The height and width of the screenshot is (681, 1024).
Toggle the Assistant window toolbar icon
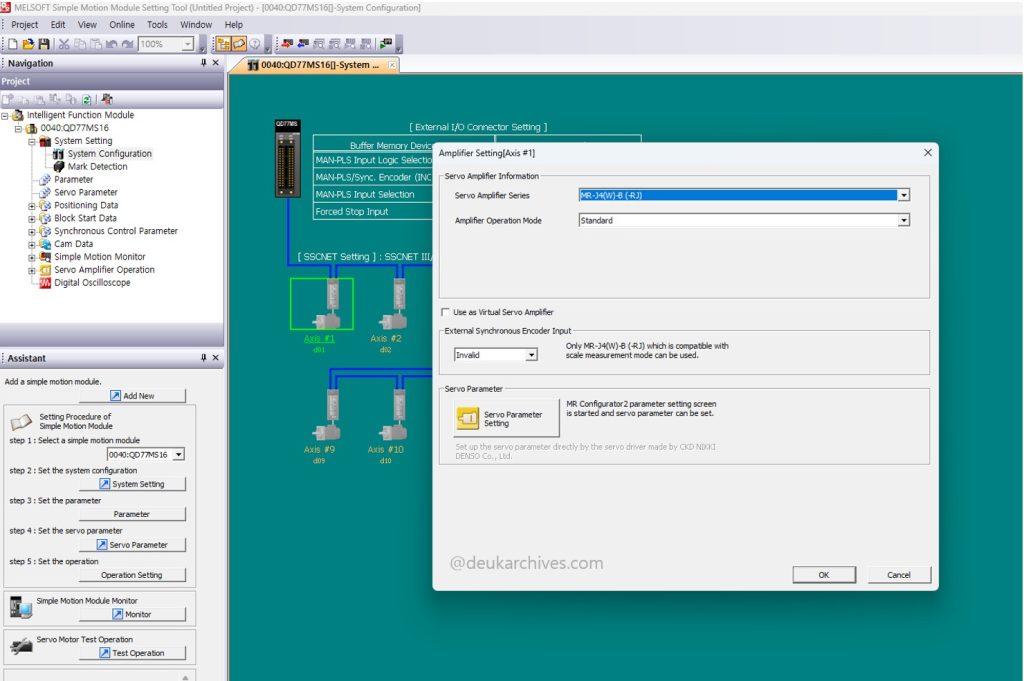pyautogui.click(x=239, y=44)
